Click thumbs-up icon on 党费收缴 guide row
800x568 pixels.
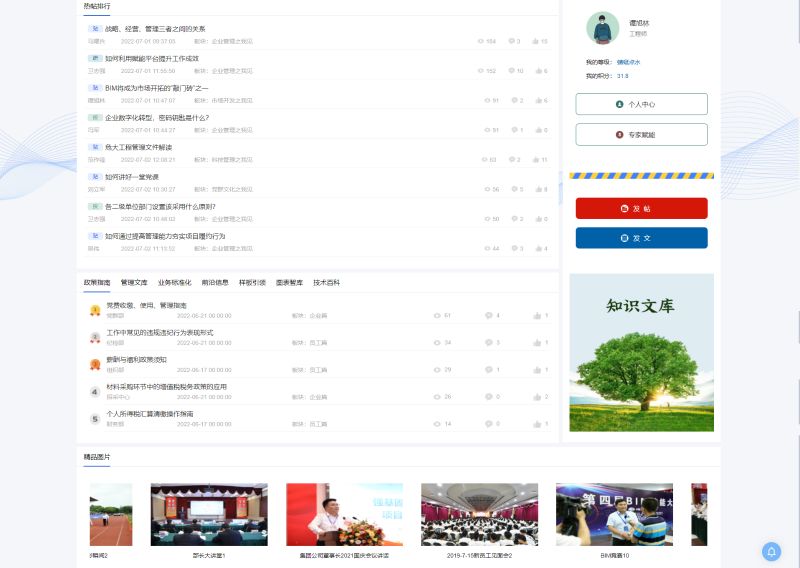[536, 315]
